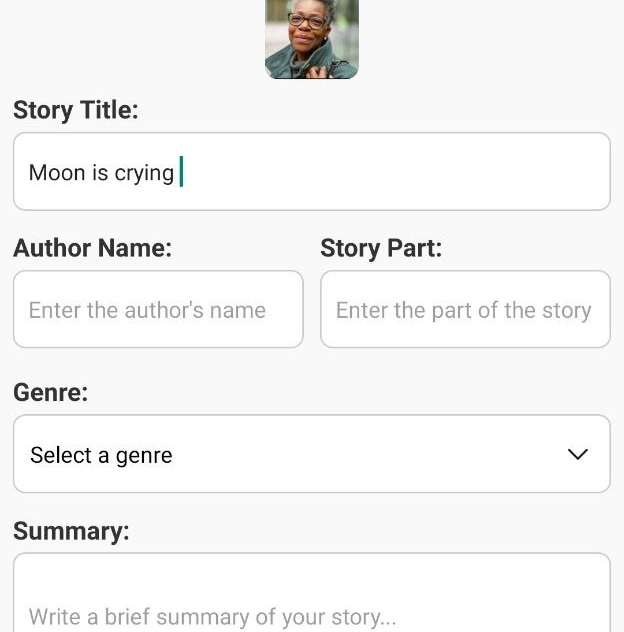Click the "Enter the part of the story" placeholder

(464, 311)
